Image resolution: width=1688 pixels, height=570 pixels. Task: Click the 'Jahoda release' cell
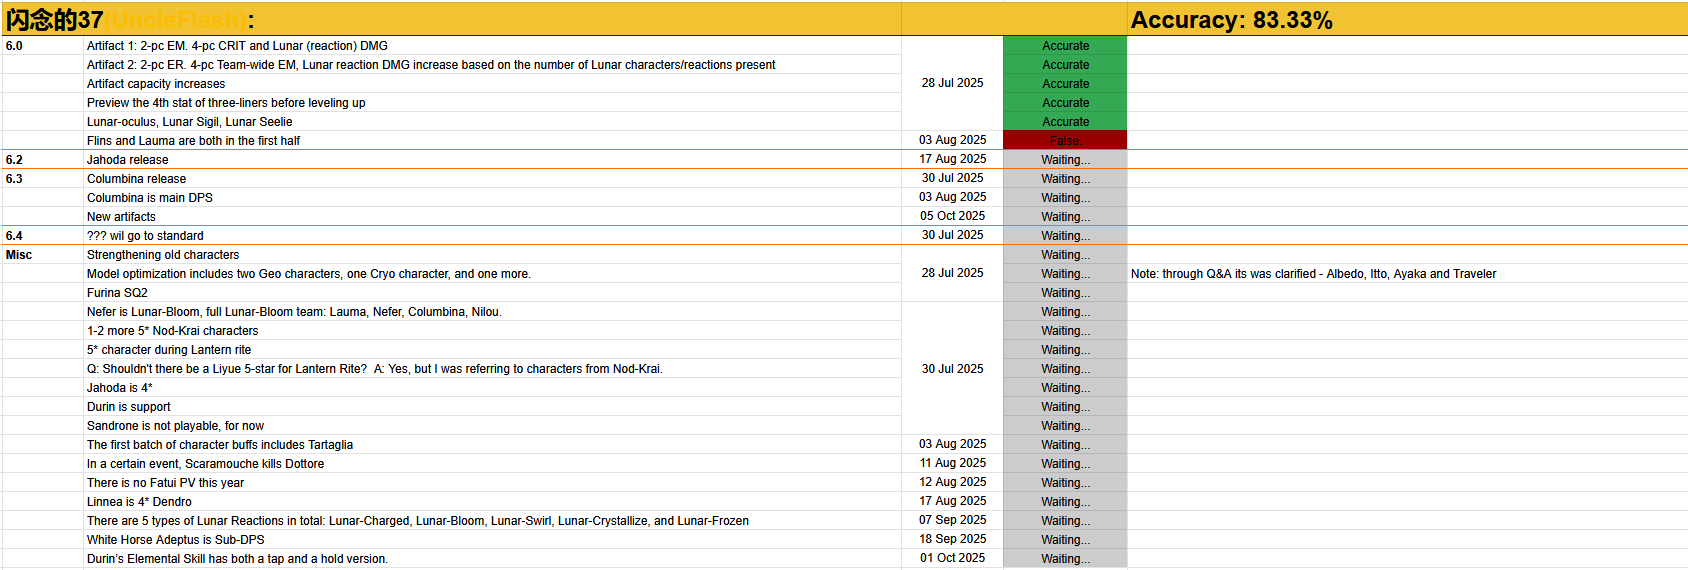[x=492, y=160]
